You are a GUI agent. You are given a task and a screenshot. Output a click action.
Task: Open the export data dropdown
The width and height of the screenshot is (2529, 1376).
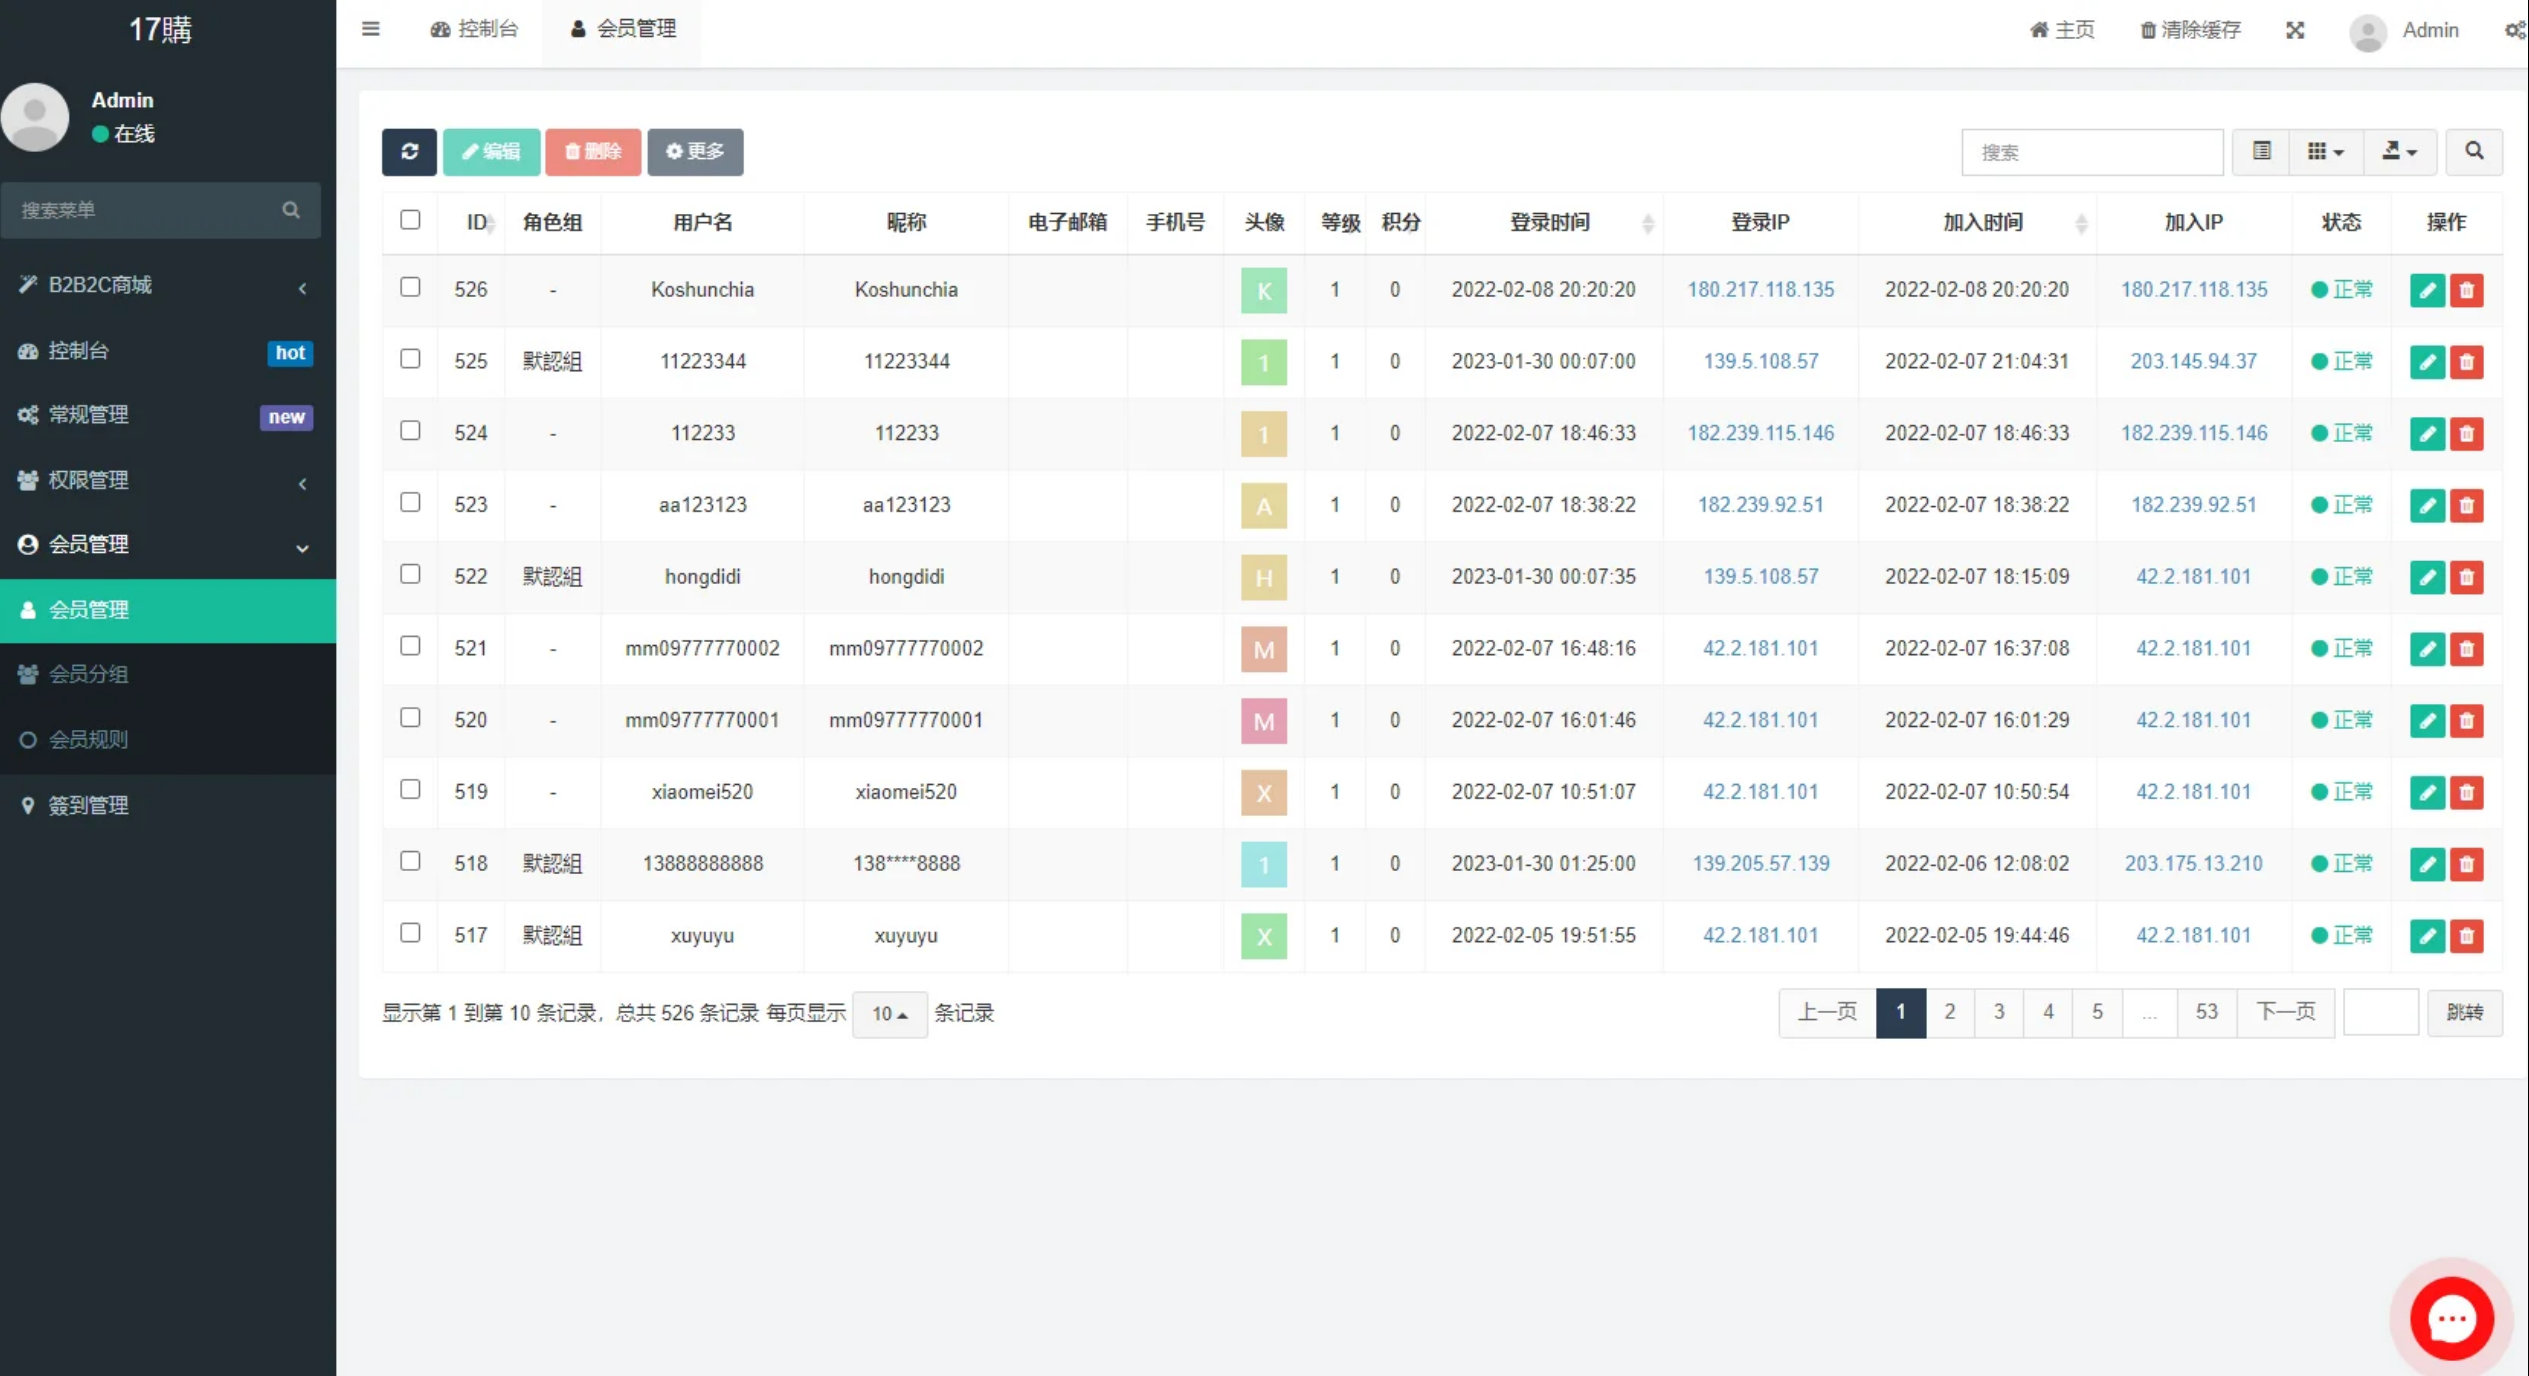(2399, 151)
